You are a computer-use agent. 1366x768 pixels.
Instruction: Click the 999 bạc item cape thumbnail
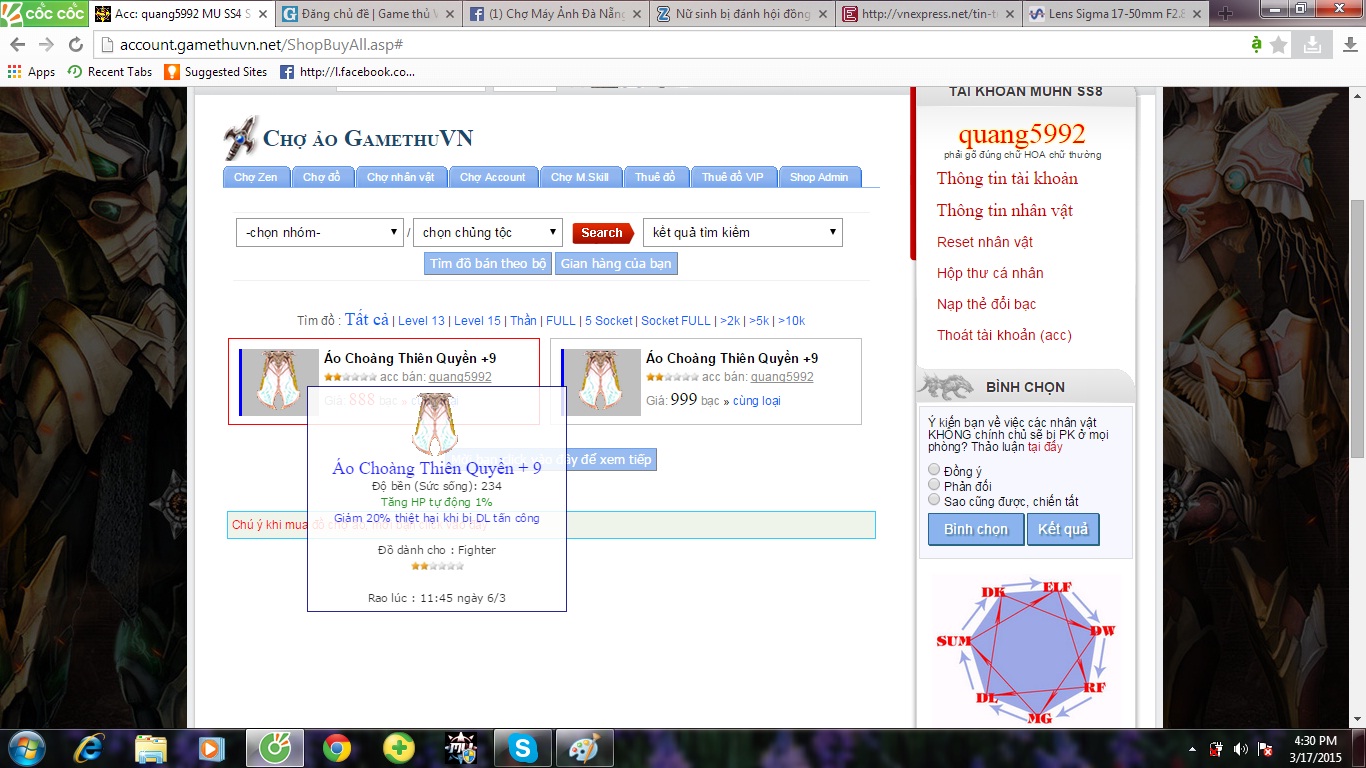click(x=601, y=382)
